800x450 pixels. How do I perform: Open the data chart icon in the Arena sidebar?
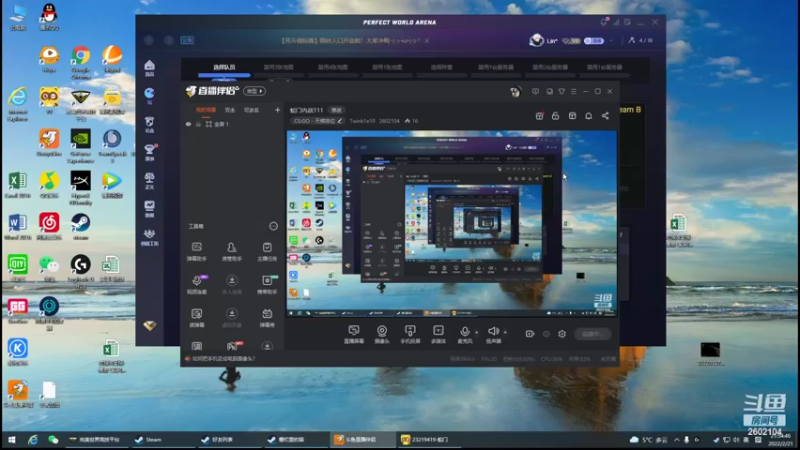(x=149, y=205)
